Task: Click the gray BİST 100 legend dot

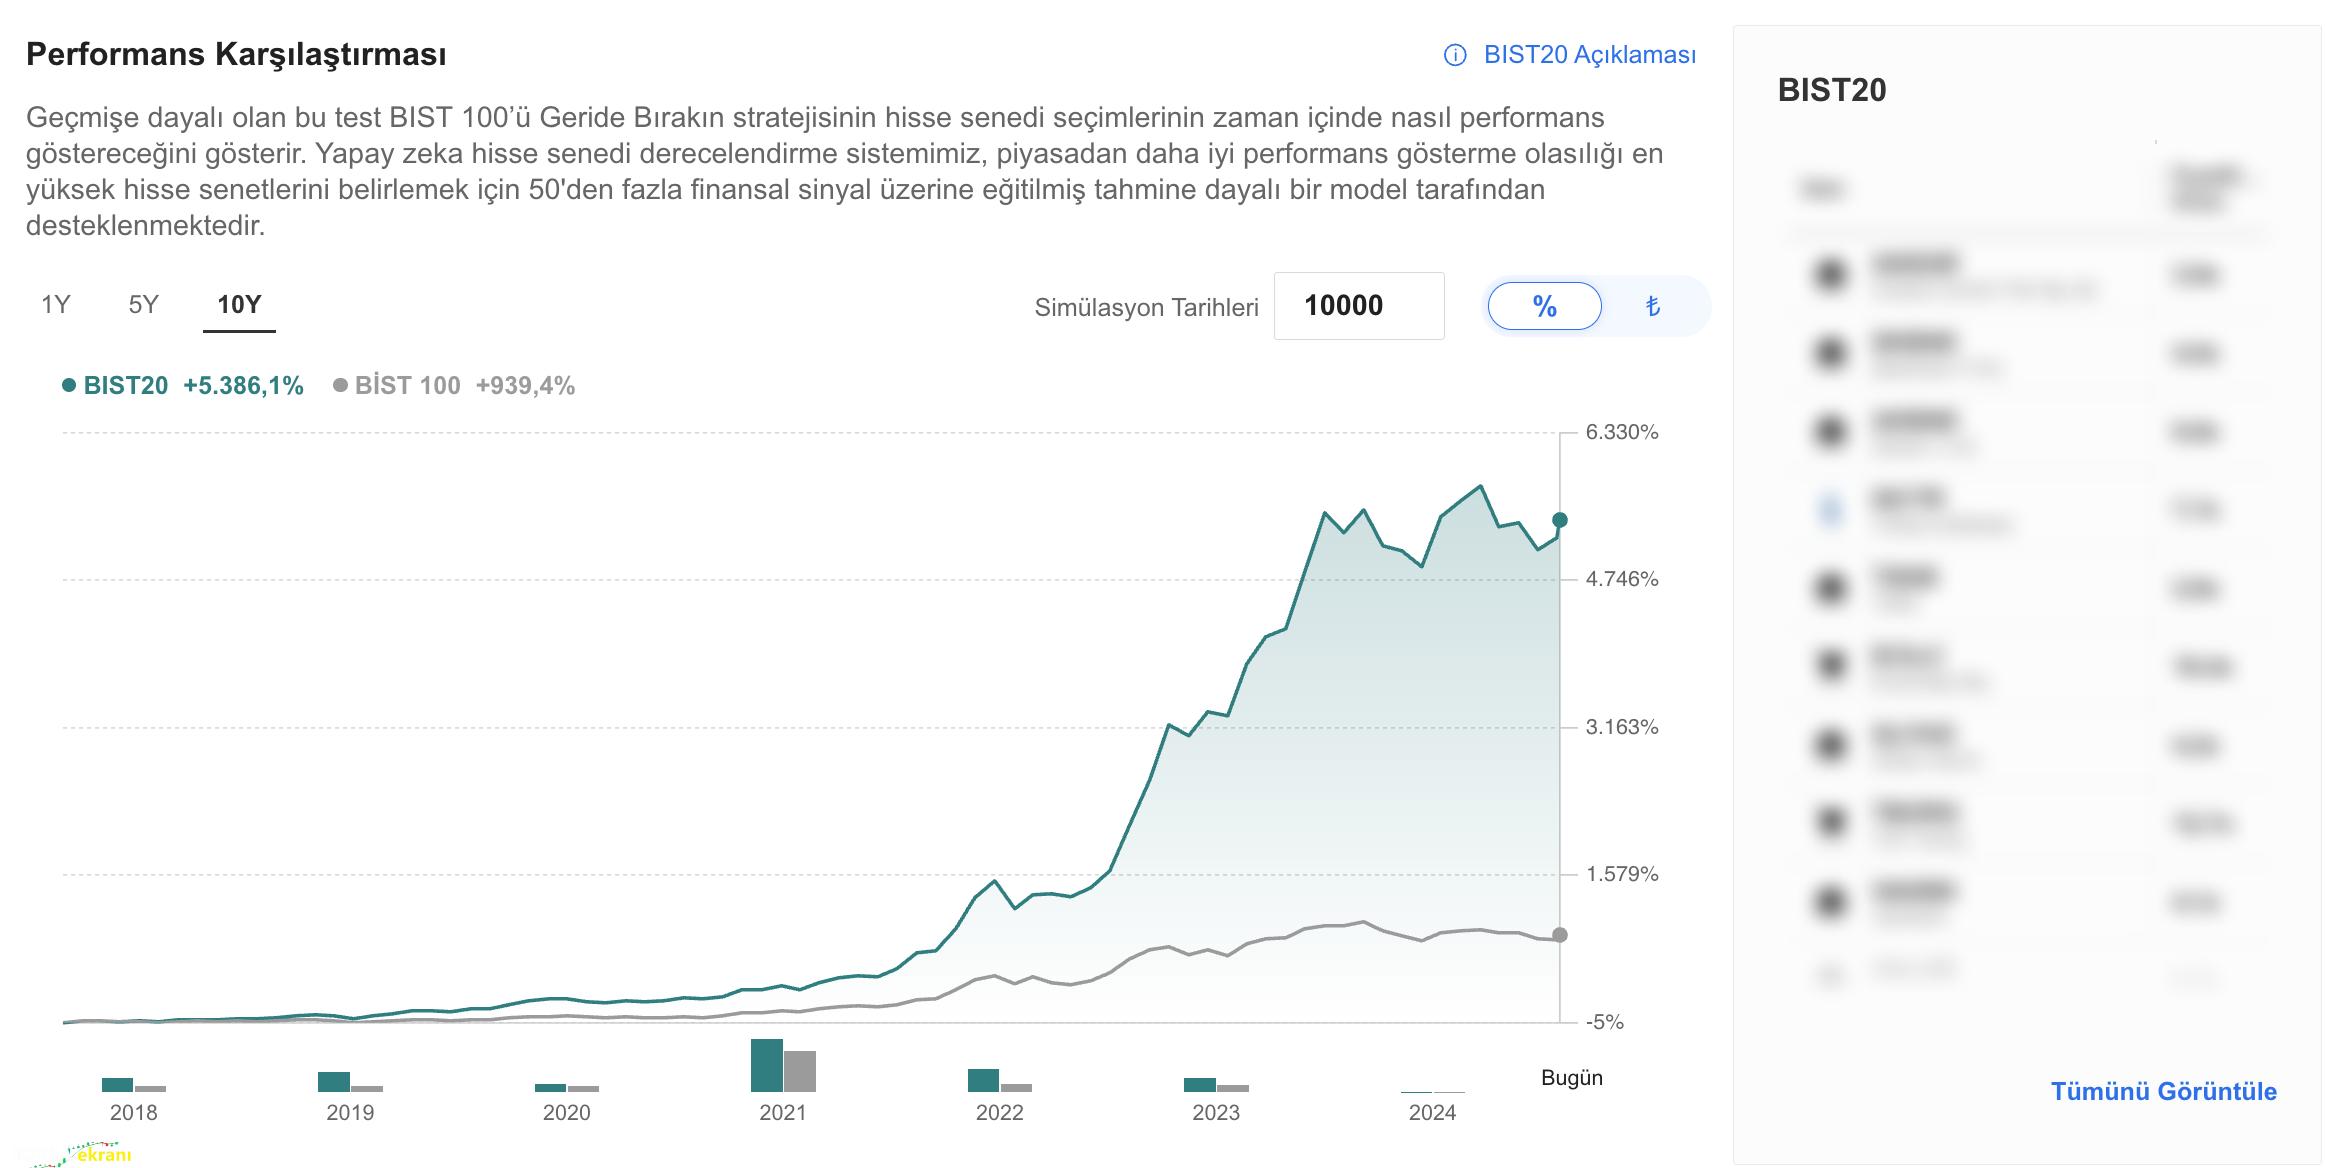Action: pyautogui.click(x=340, y=385)
